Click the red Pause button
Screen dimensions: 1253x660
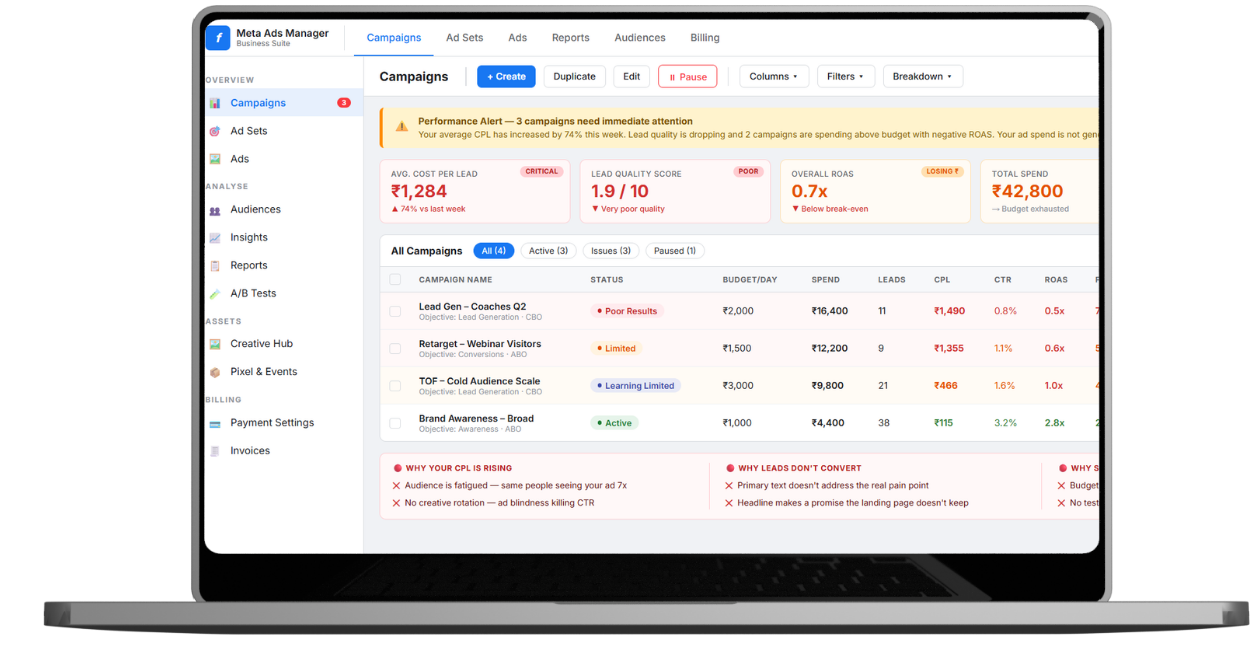click(688, 77)
